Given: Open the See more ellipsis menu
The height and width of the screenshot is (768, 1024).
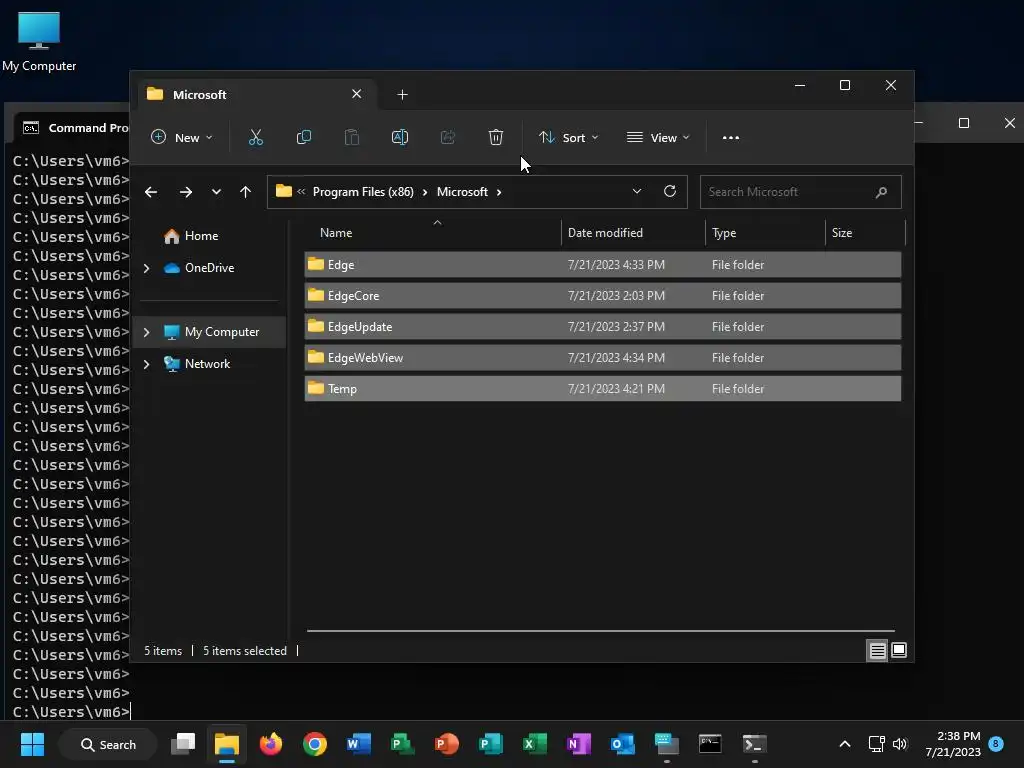Looking at the screenshot, I should [731, 138].
